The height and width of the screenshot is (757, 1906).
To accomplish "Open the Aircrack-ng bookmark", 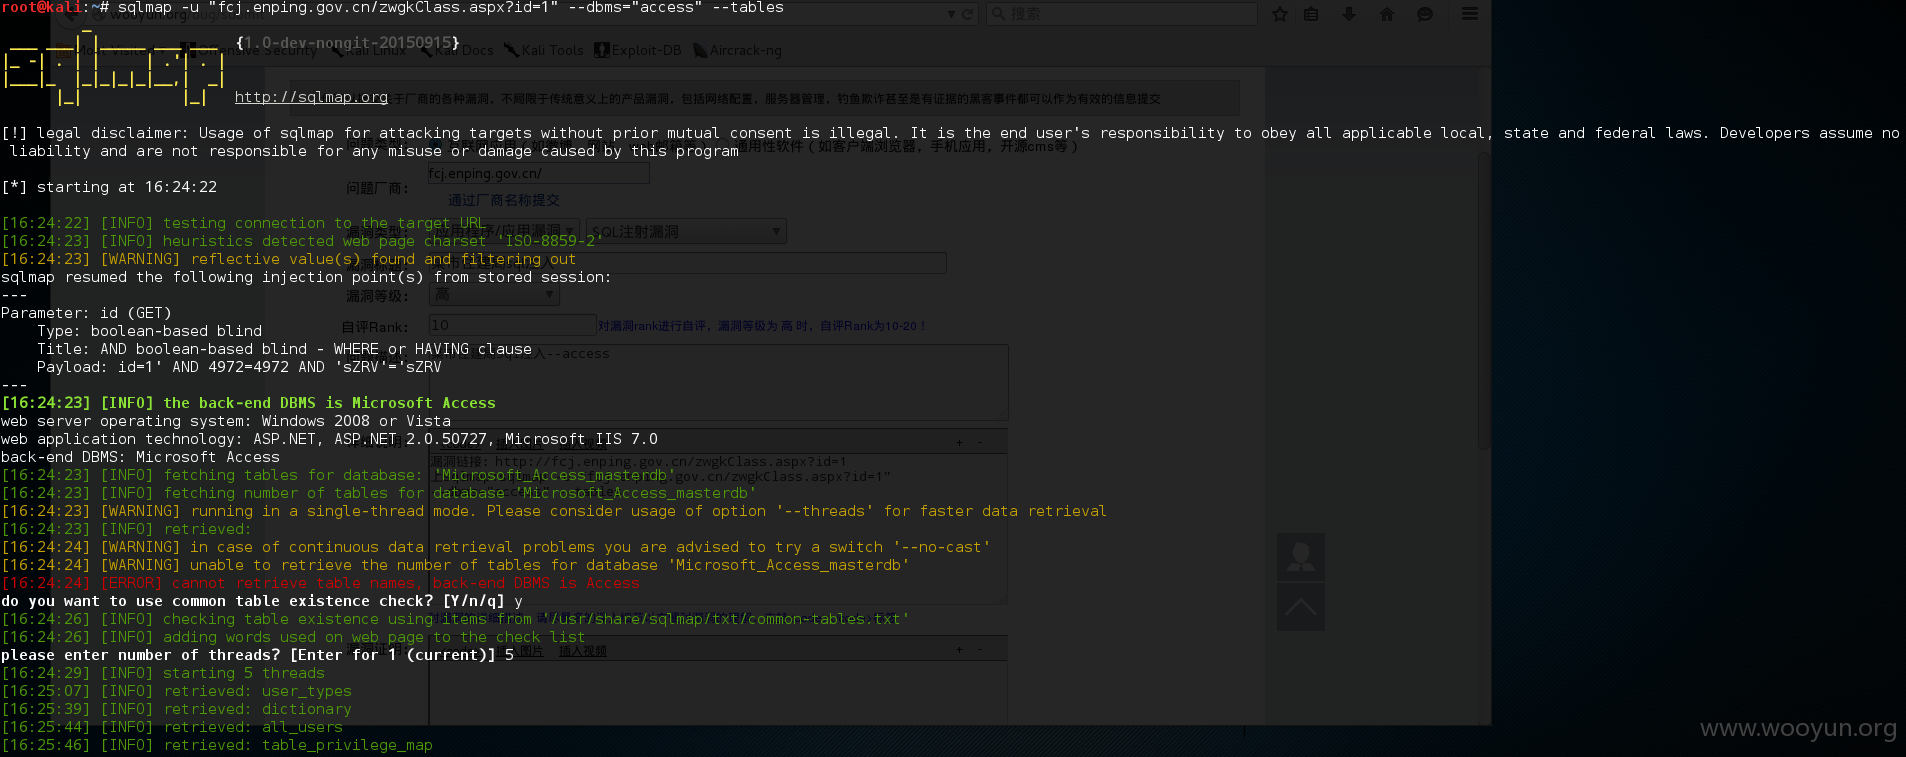I will (738, 50).
